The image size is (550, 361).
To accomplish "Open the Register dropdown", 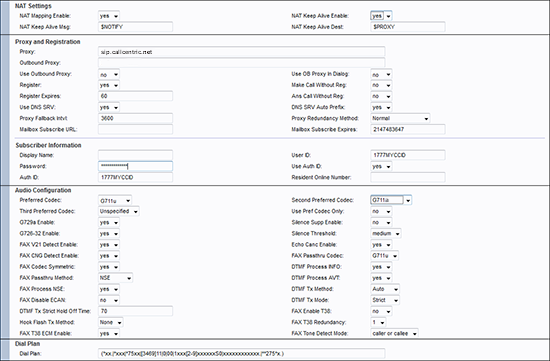I will [x=109, y=85].
